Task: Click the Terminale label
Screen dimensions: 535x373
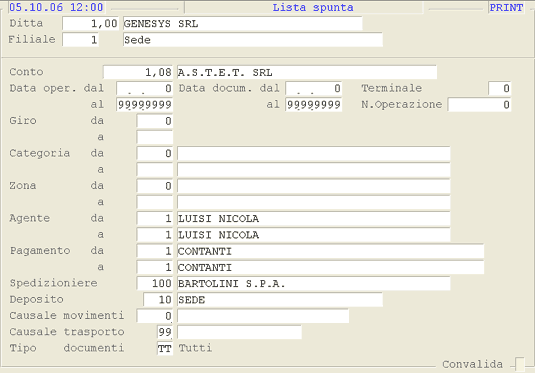Action: pyautogui.click(x=392, y=88)
